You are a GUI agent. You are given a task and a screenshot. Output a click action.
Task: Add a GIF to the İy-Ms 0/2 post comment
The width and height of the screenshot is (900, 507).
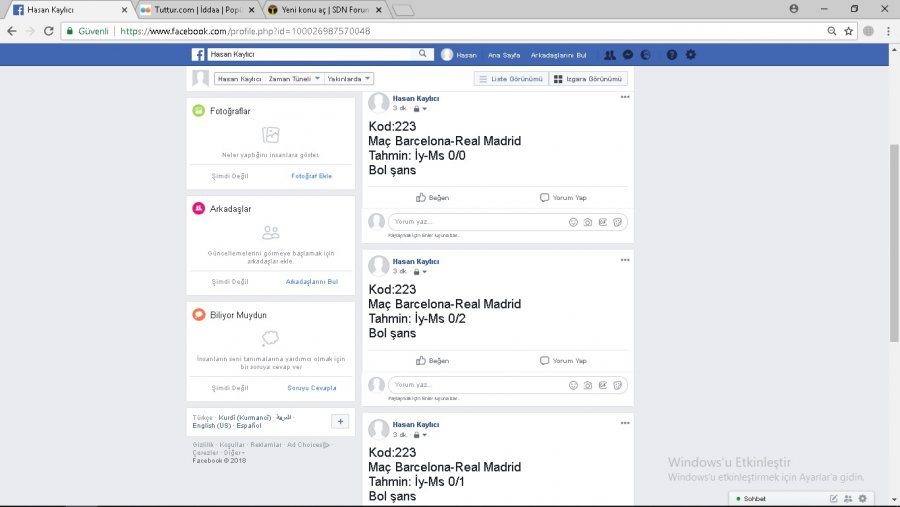coord(603,385)
